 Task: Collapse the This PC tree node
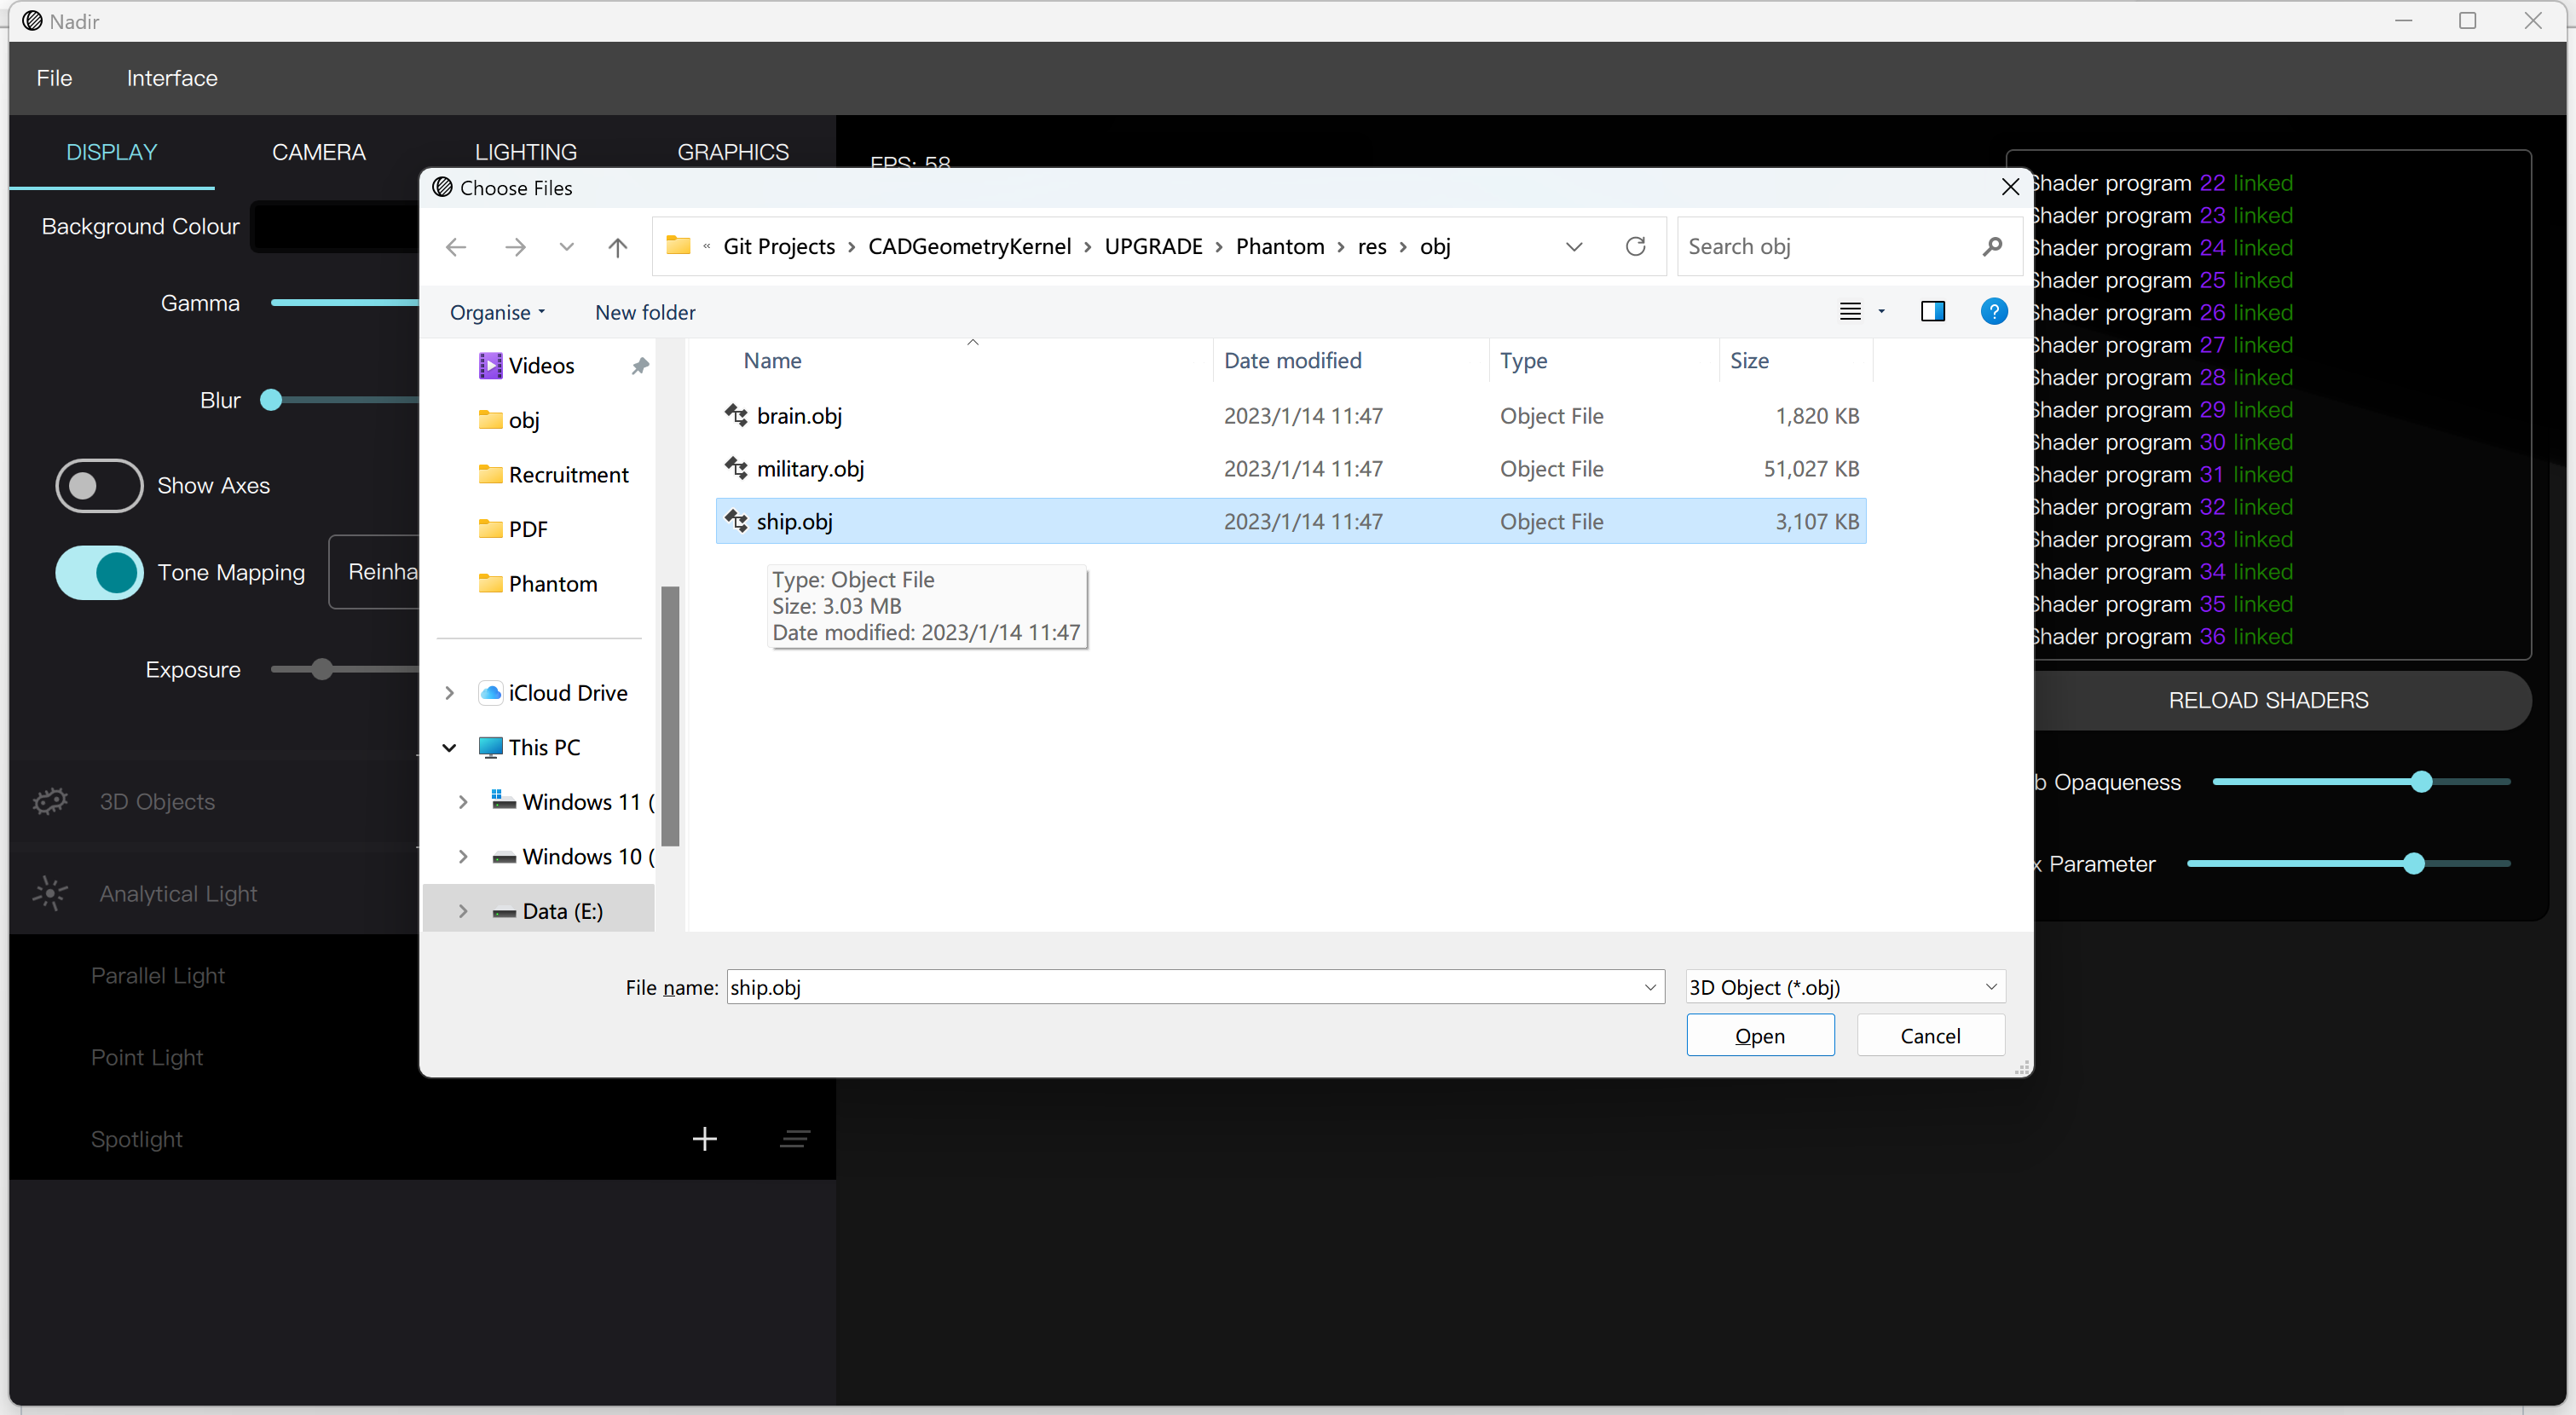449,747
